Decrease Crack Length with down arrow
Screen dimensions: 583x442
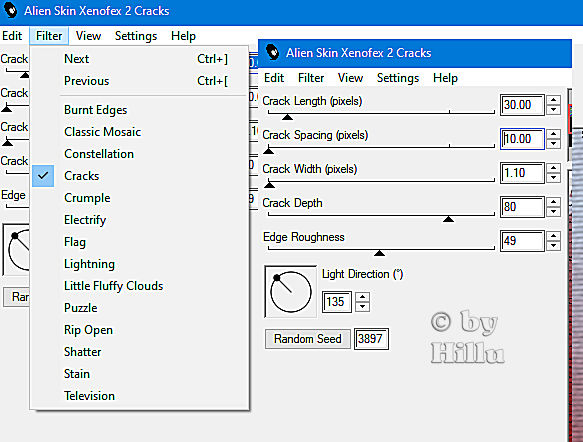pos(554,110)
